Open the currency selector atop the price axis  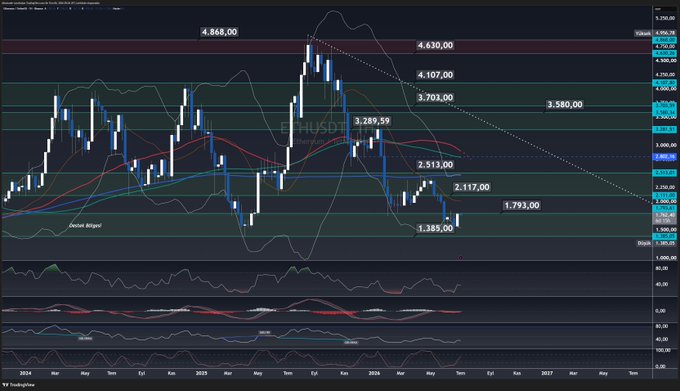click(664, 9)
